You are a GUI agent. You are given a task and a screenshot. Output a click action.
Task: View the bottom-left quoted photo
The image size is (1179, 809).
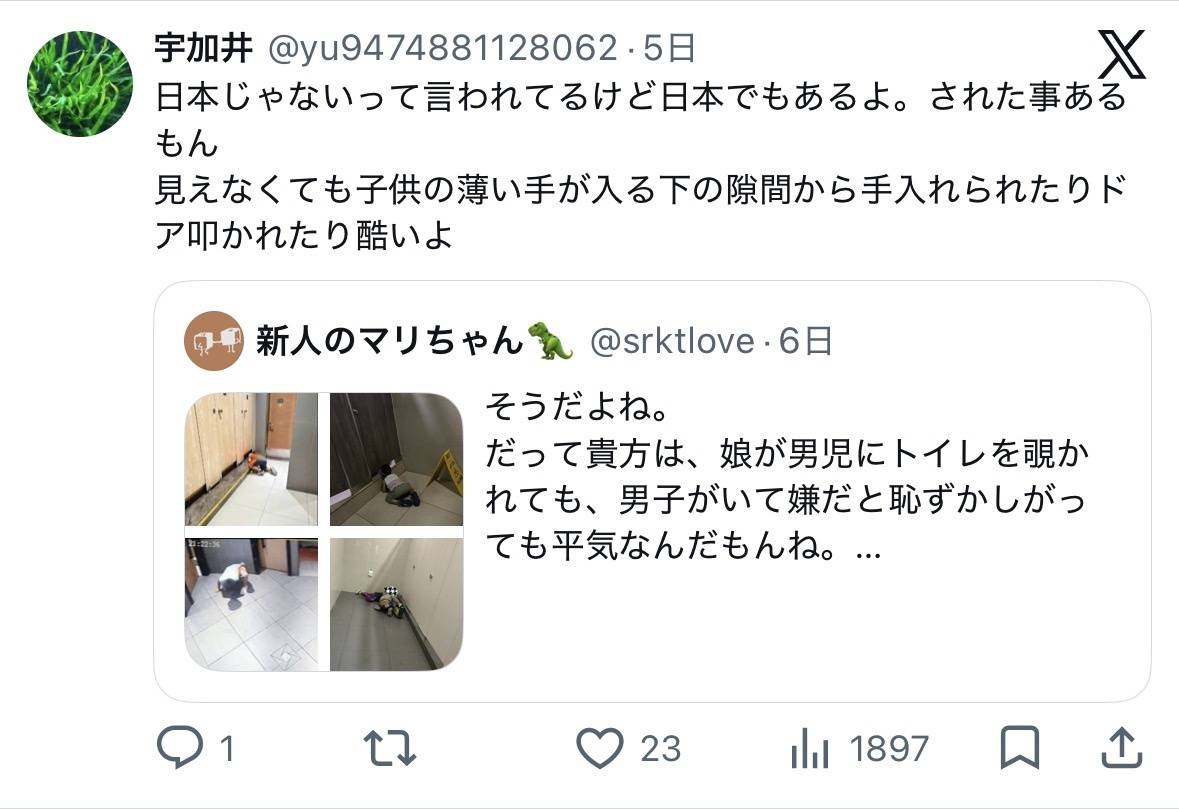251,604
